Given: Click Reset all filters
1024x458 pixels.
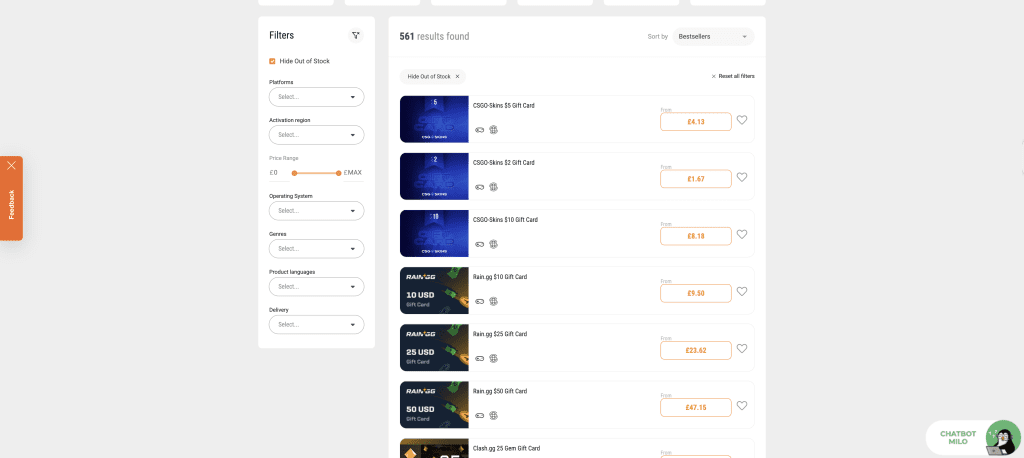Looking at the screenshot, I should 733,76.
